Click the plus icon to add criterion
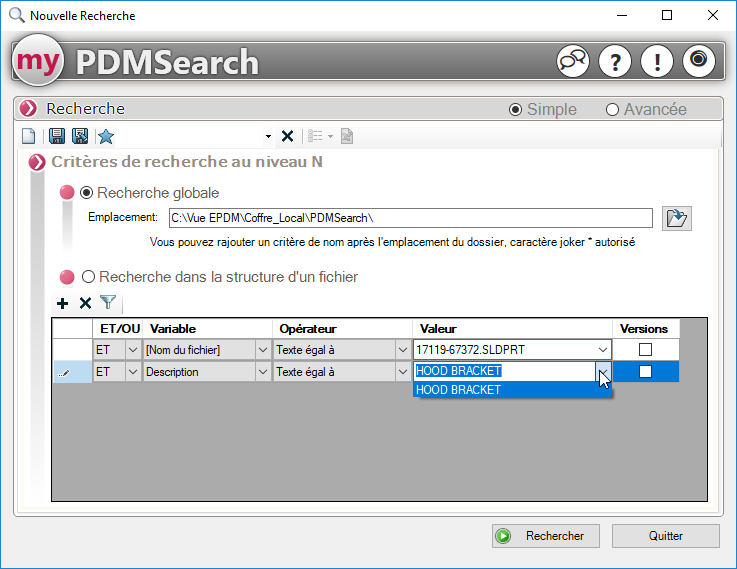Screen dimensions: 737x569 pos(63,303)
